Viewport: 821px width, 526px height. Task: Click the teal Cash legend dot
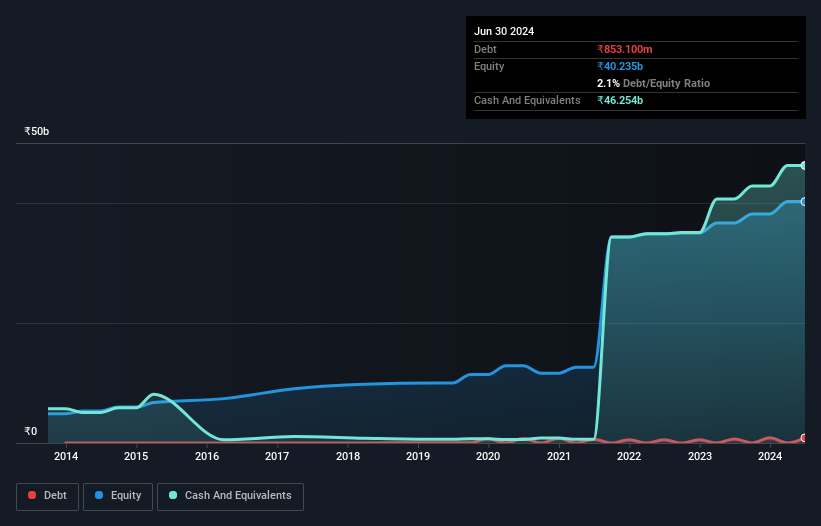[173, 495]
